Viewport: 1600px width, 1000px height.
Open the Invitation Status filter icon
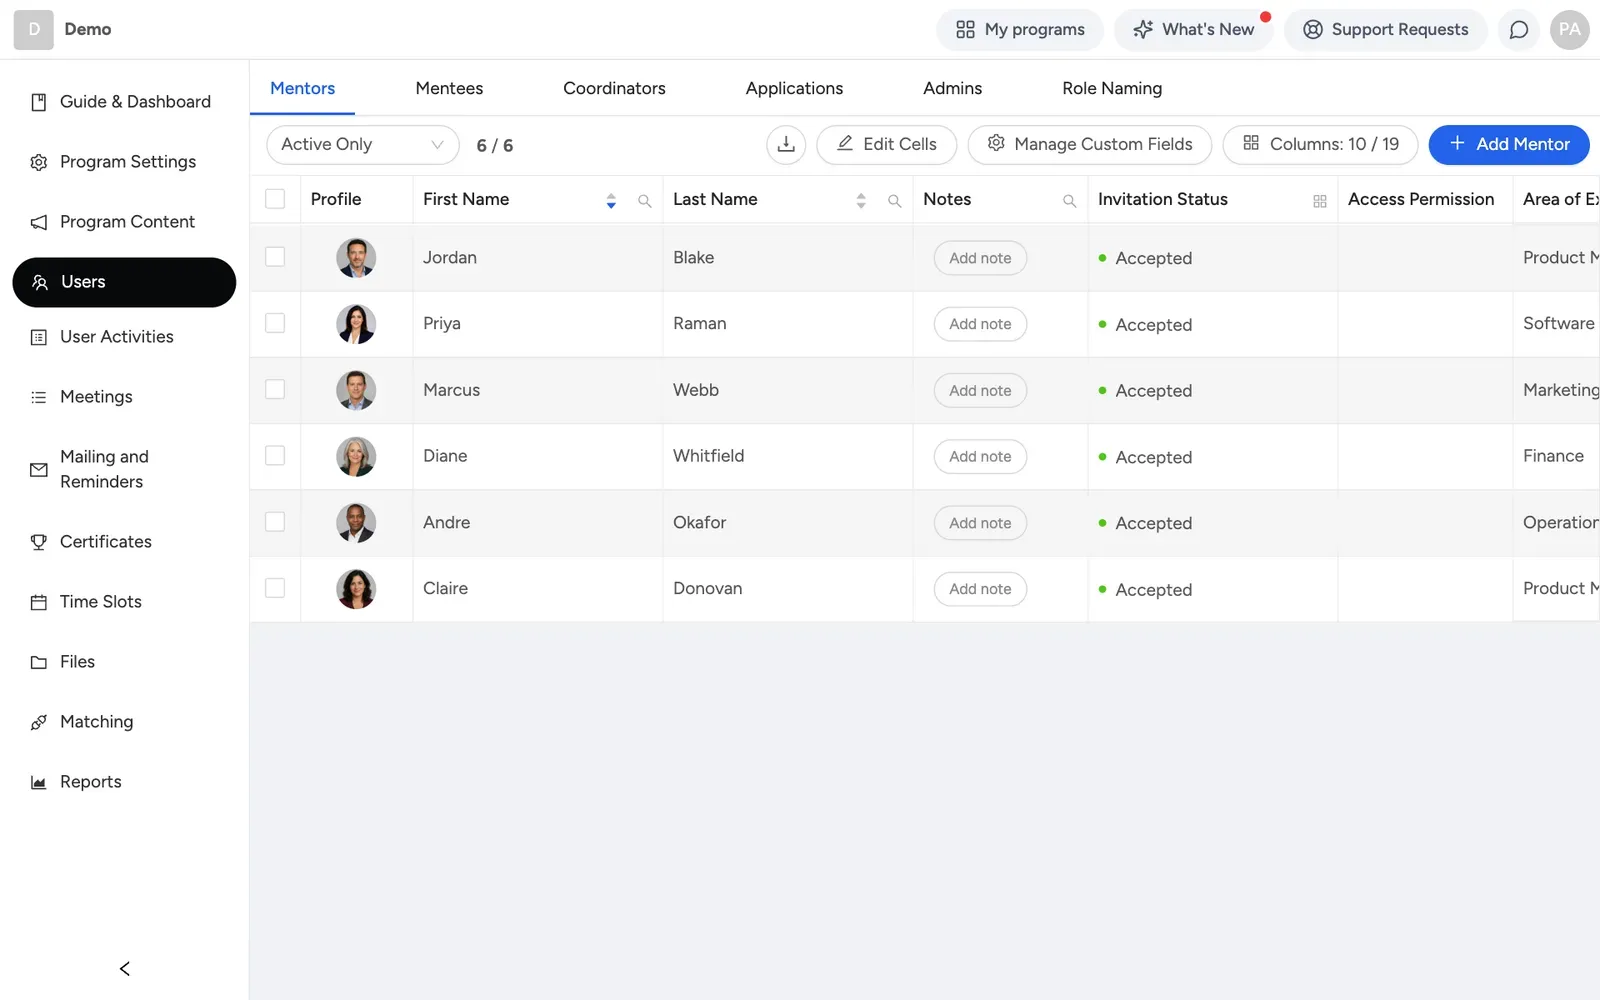coord(1320,201)
